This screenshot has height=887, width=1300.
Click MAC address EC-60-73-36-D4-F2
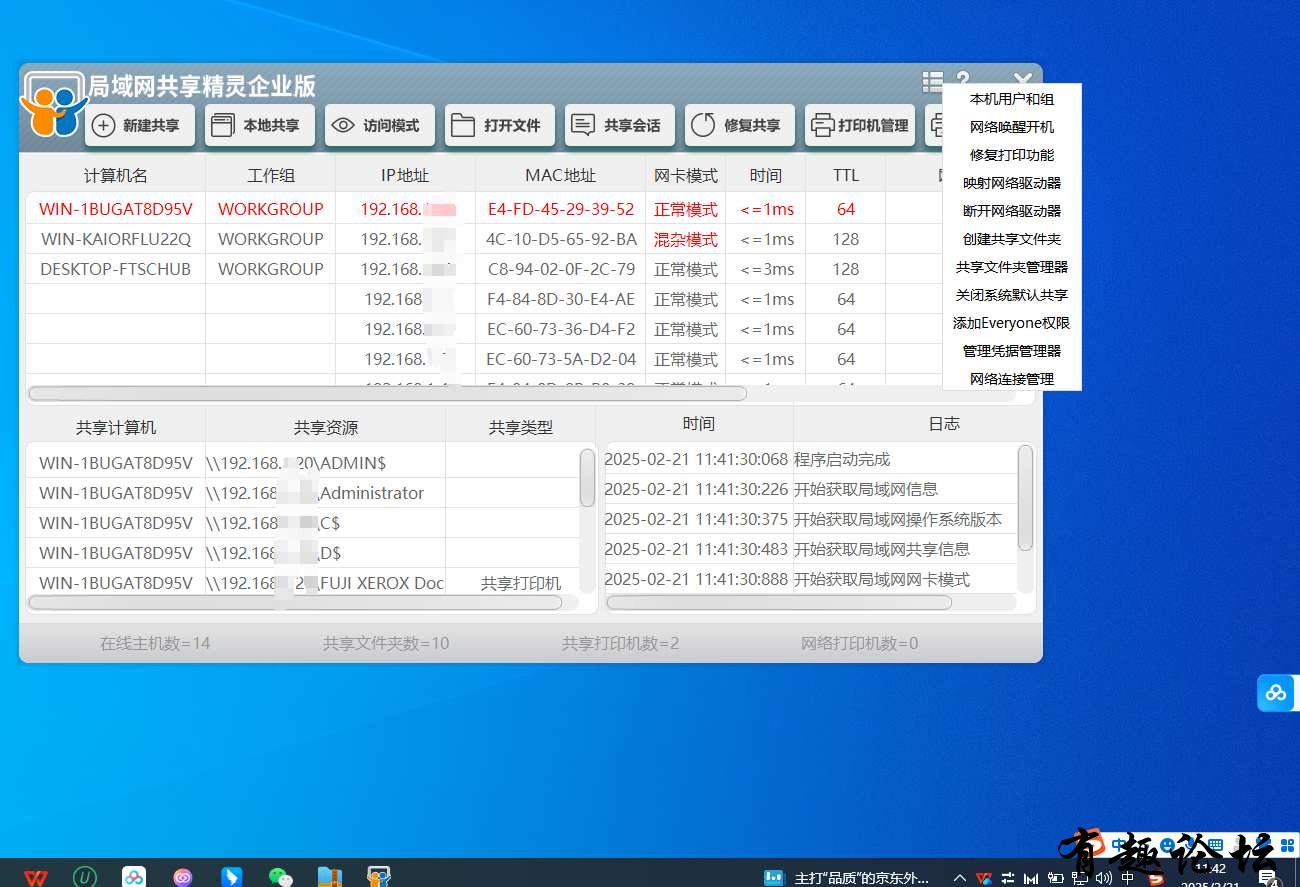[560, 329]
